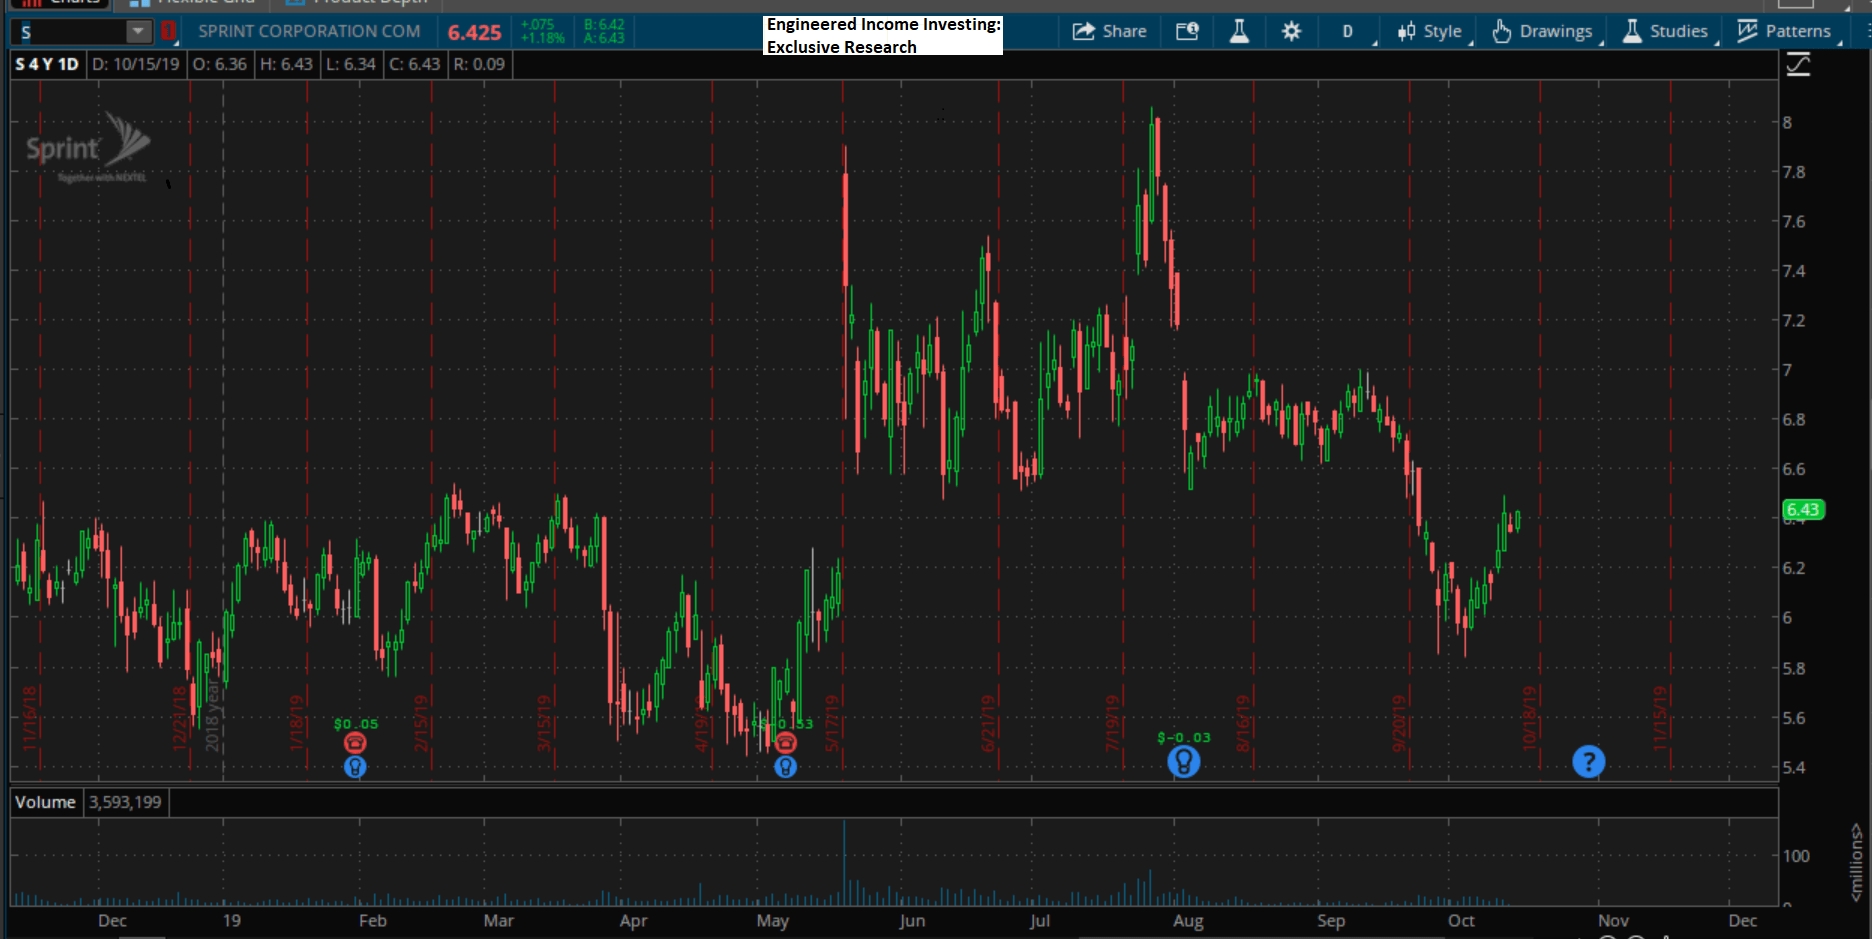
Task: Click the May blue earnings bulb icon
Action: click(x=786, y=767)
